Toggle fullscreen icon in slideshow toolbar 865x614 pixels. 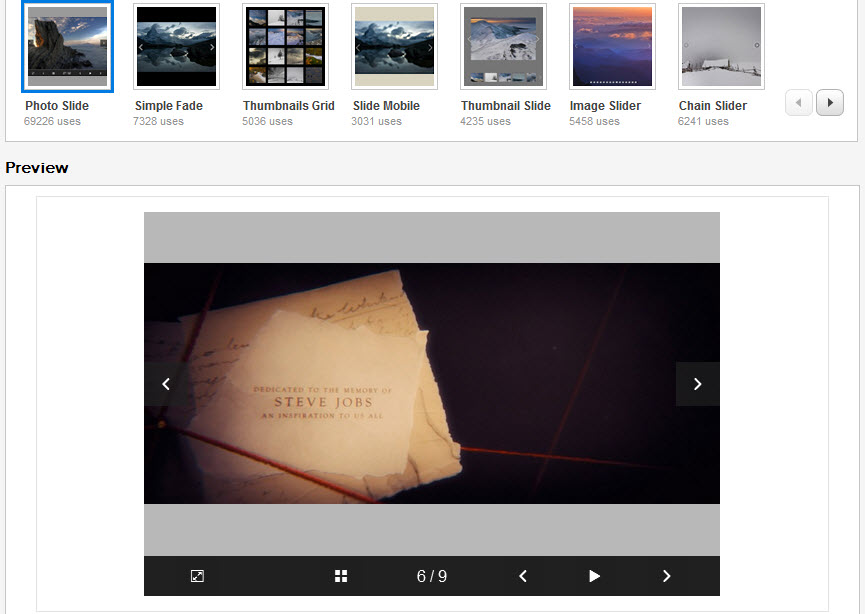coord(197,576)
